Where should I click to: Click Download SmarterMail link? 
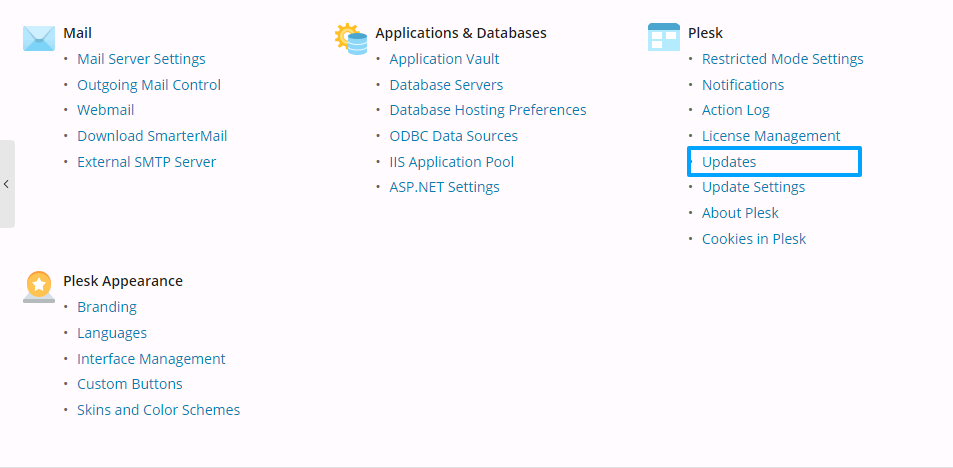[x=152, y=136]
